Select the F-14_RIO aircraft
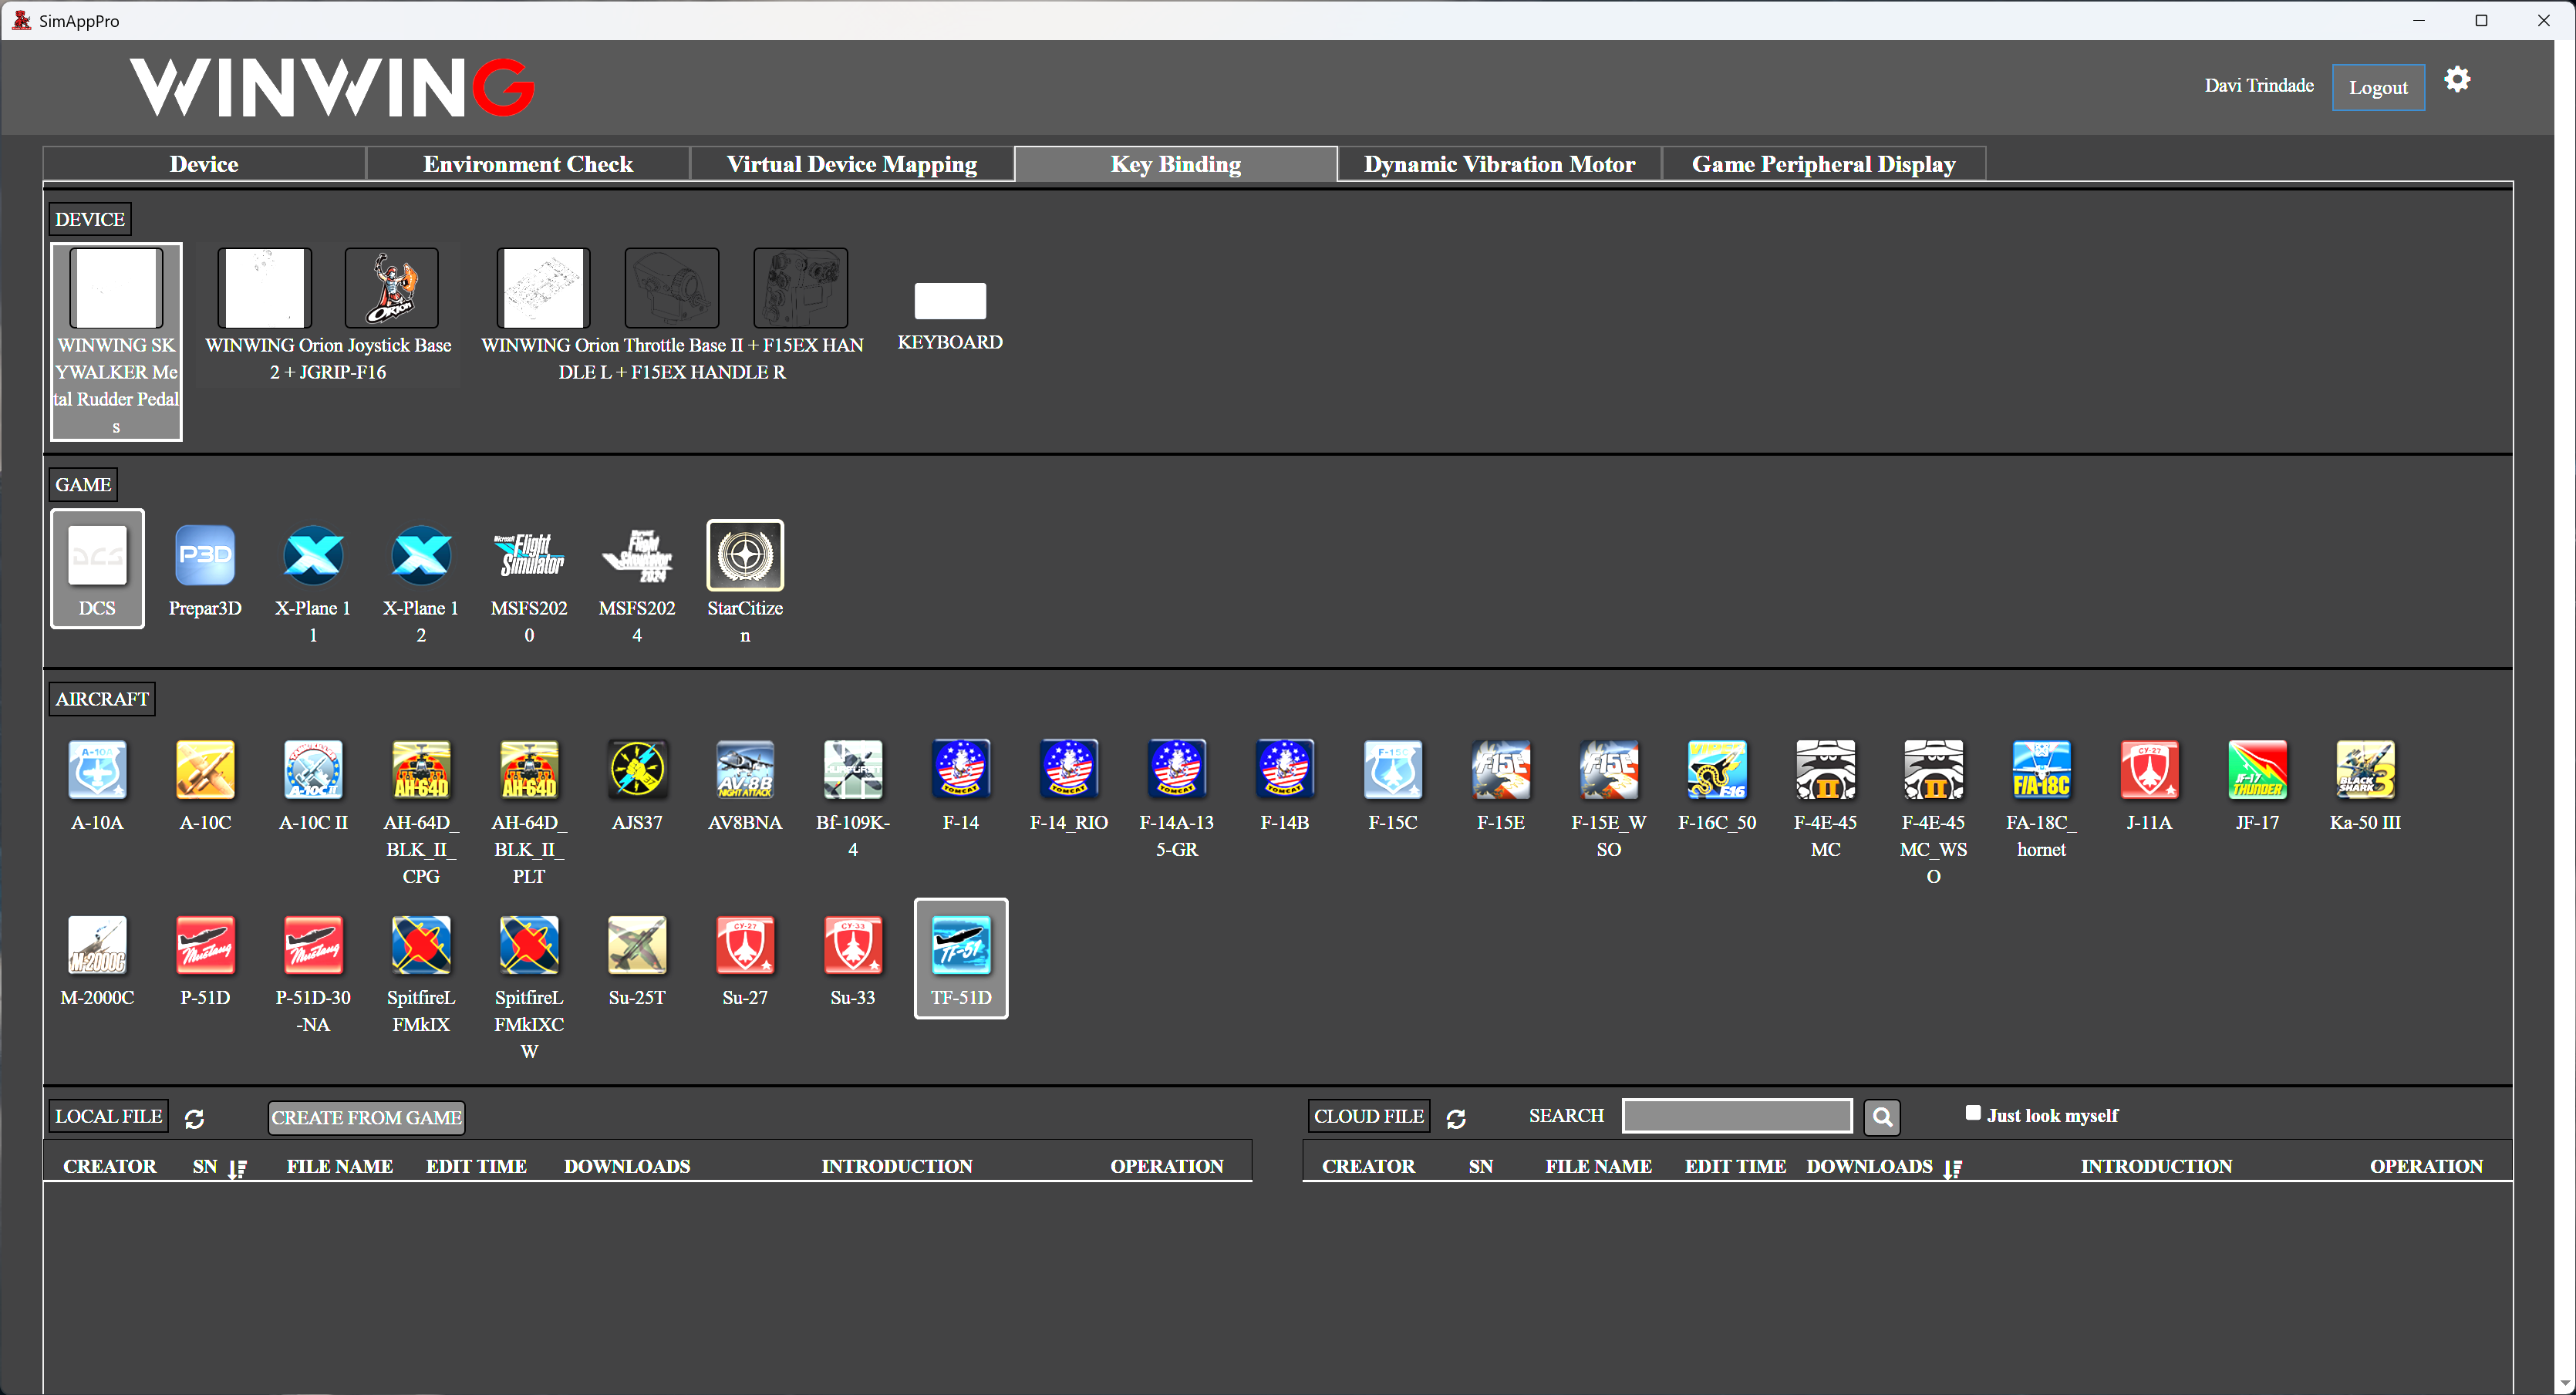Viewport: 2576px width, 1395px height. [x=1069, y=770]
